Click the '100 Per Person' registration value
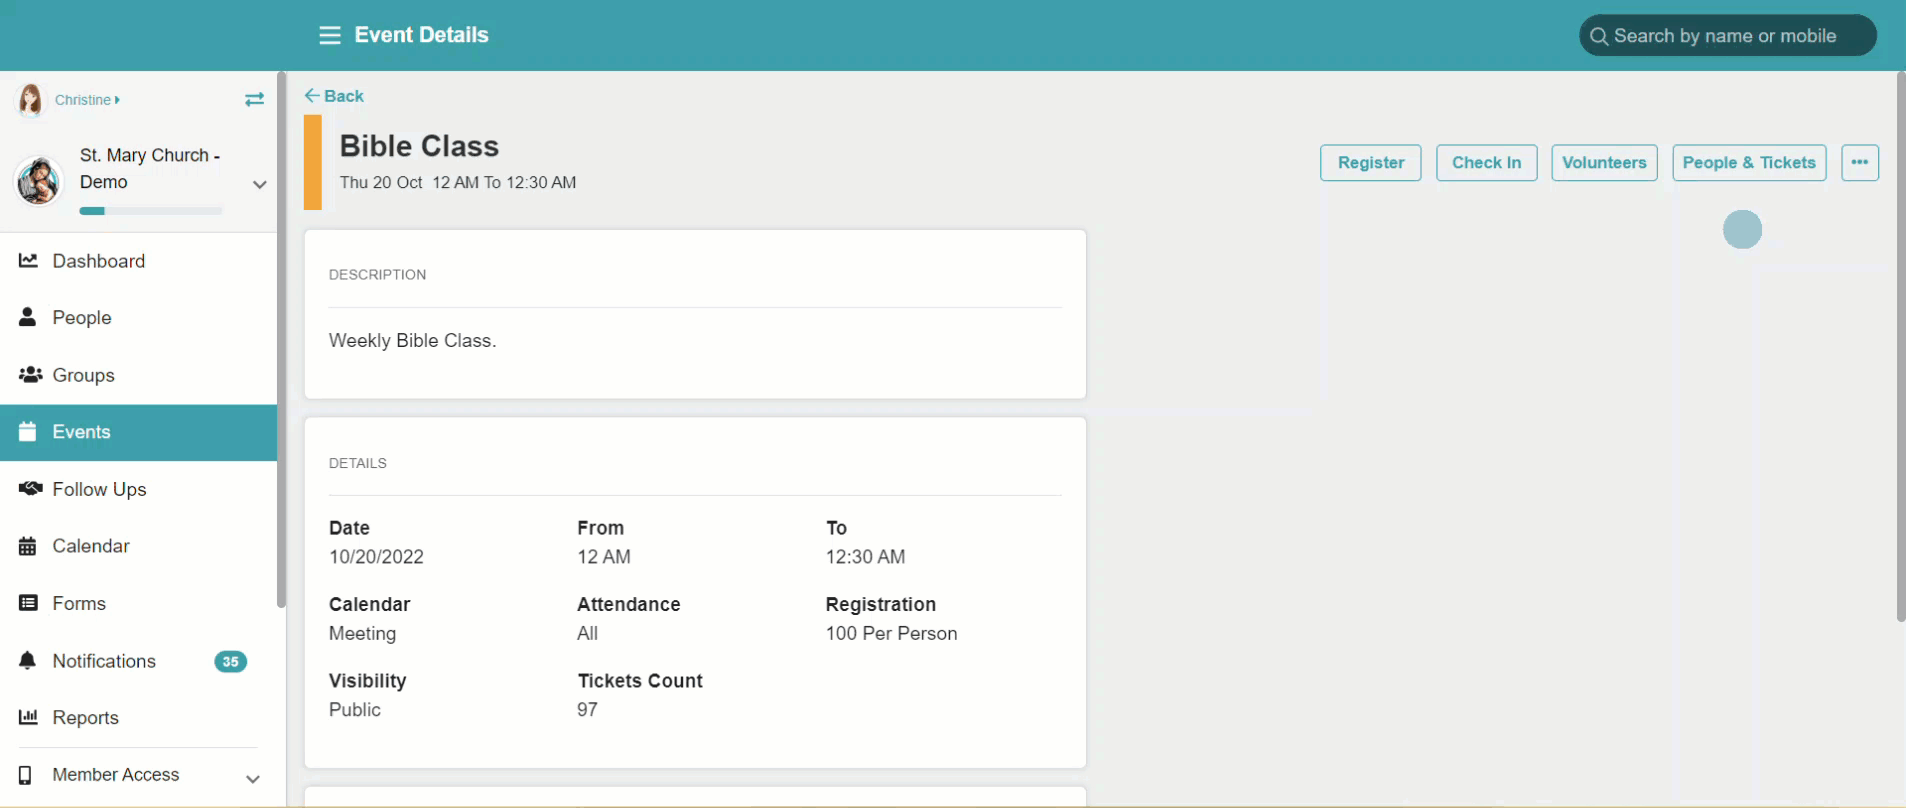 pos(891,634)
